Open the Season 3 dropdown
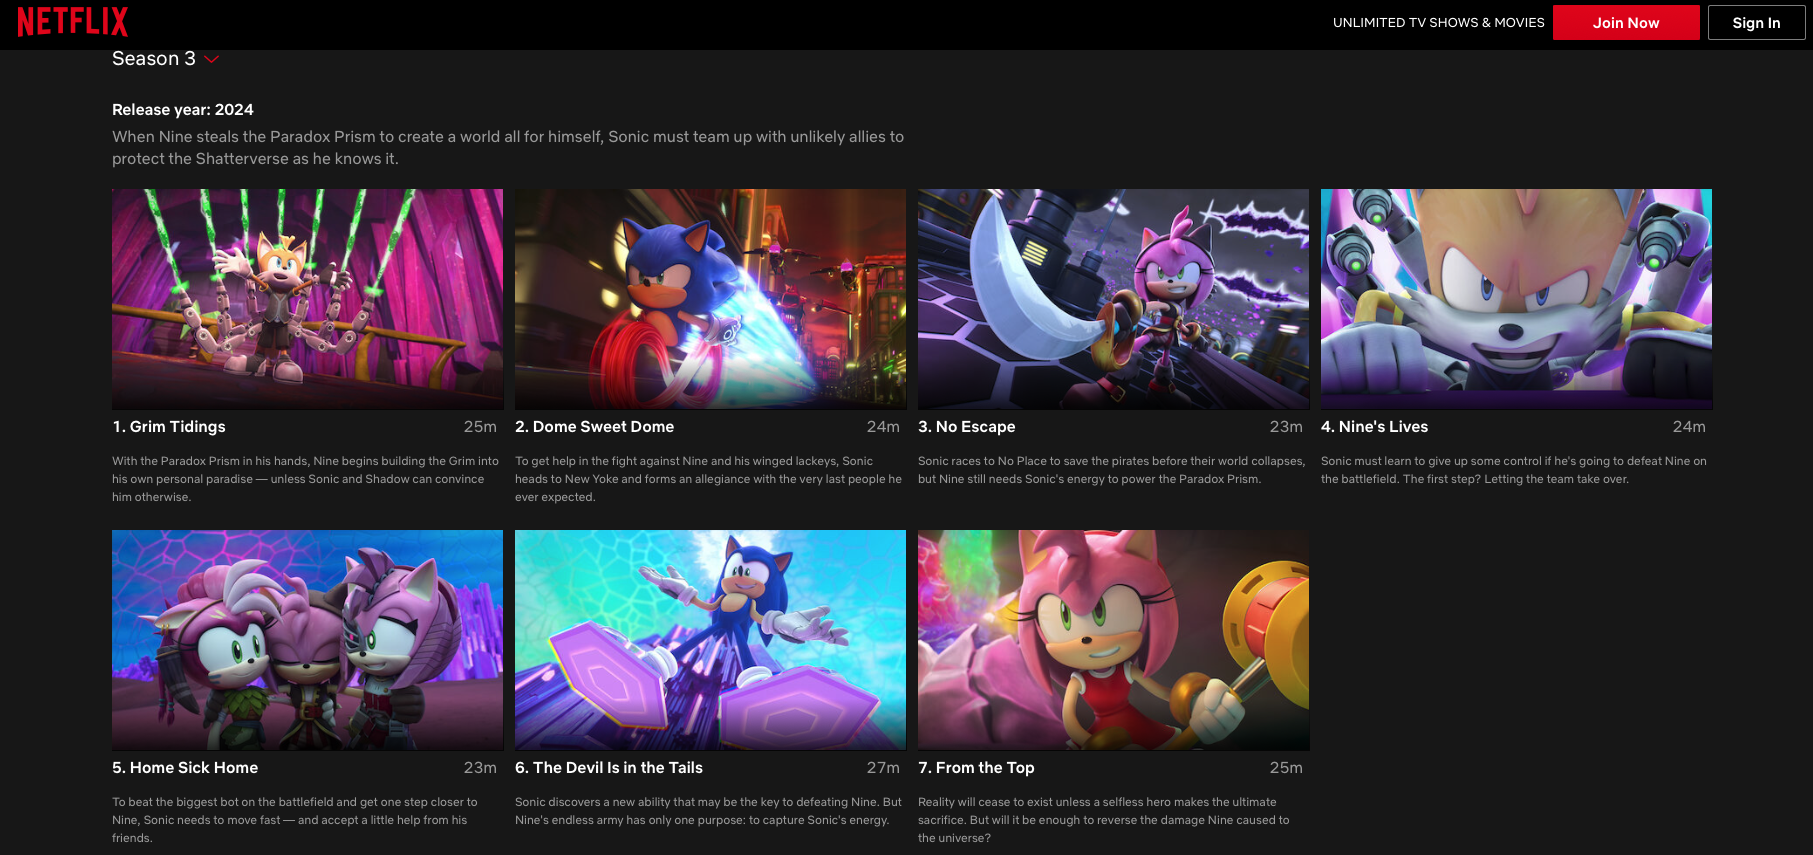 coord(166,59)
